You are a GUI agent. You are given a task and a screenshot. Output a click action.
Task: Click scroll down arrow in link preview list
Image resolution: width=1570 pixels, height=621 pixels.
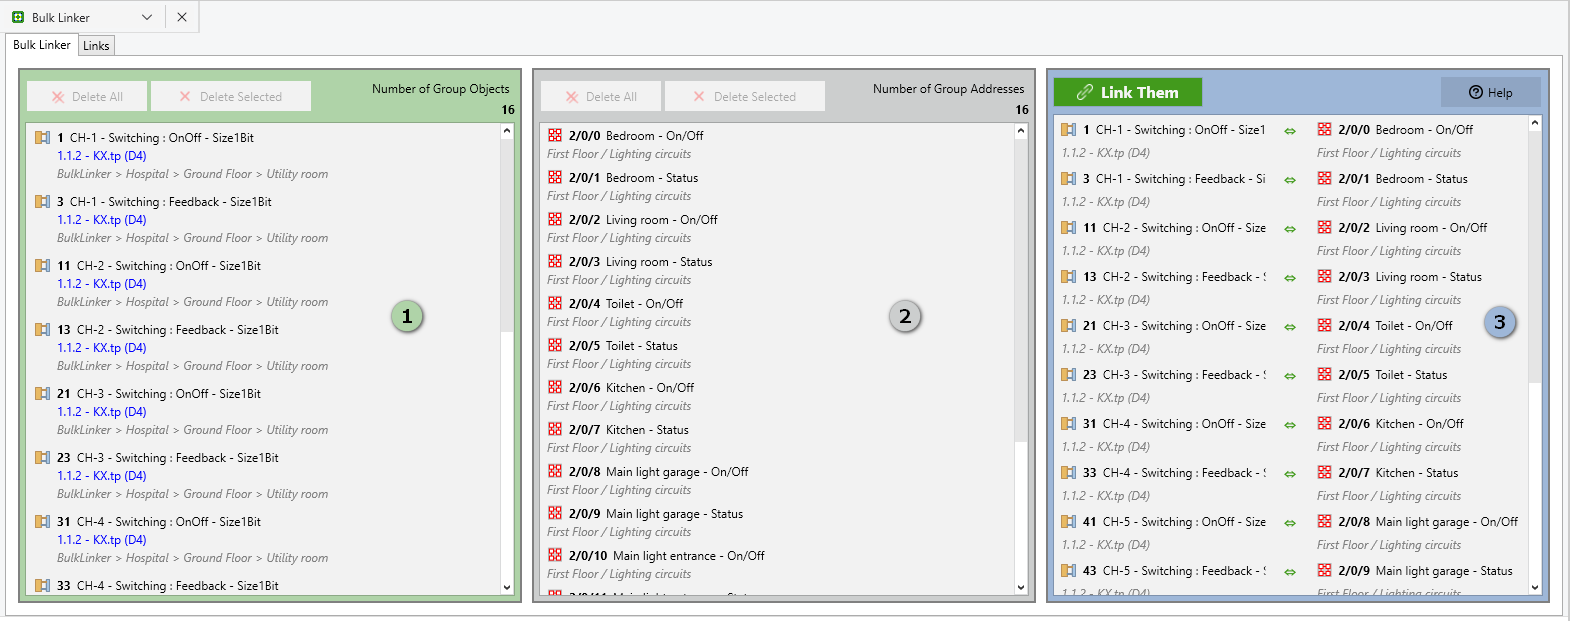point(1535,588)
